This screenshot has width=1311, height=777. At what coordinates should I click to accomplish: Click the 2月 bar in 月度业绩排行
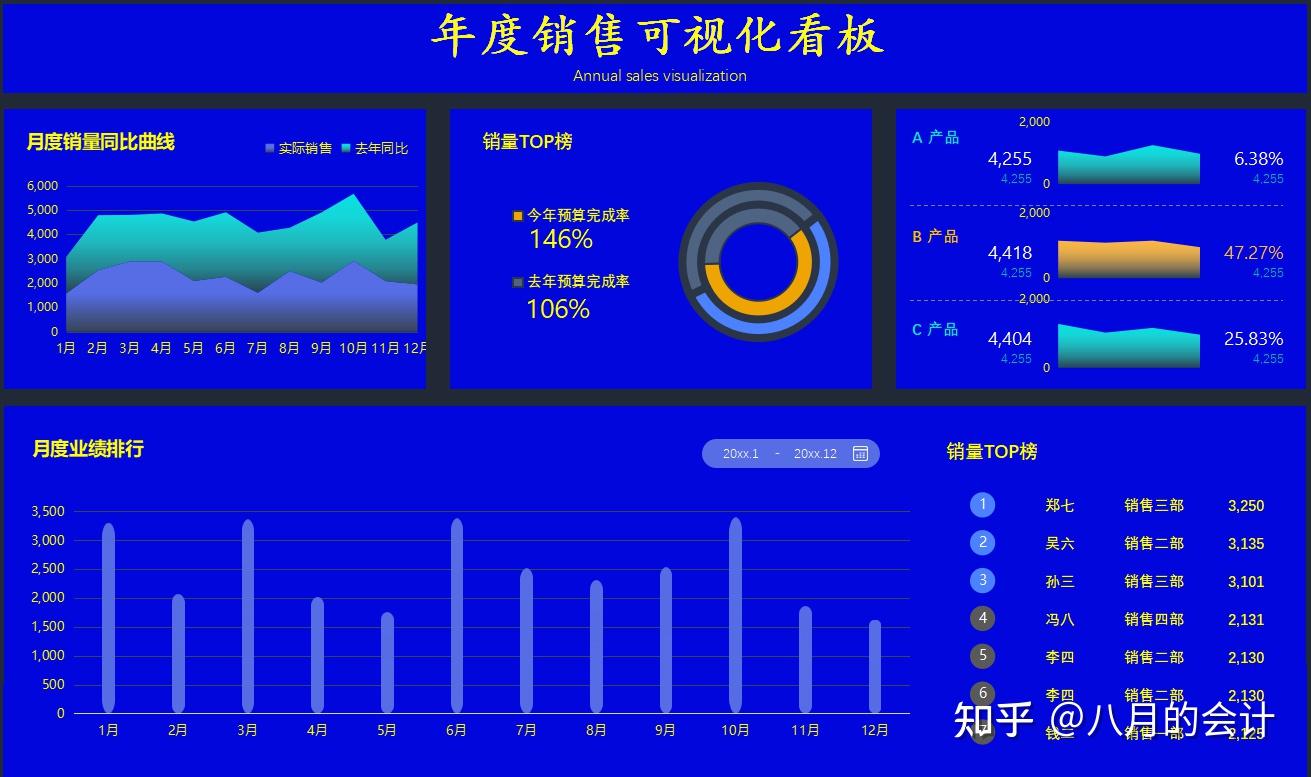click(178, 653)
